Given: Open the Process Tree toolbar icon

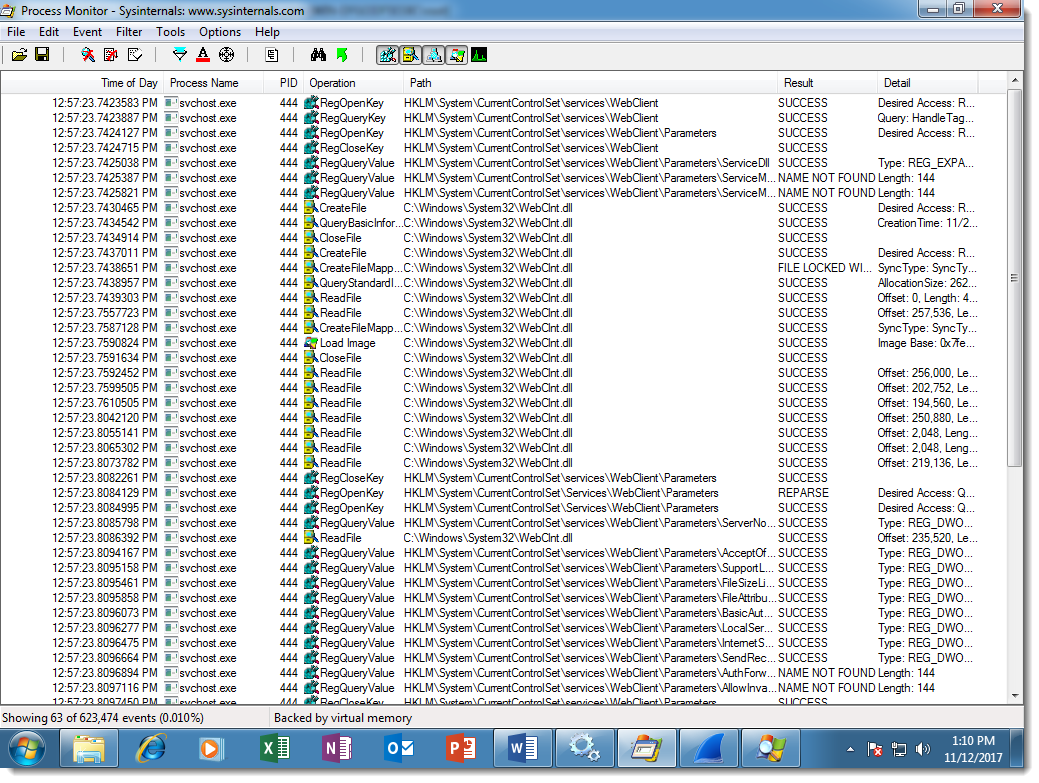Looking at the screenshot, I should tap(272, 54).
